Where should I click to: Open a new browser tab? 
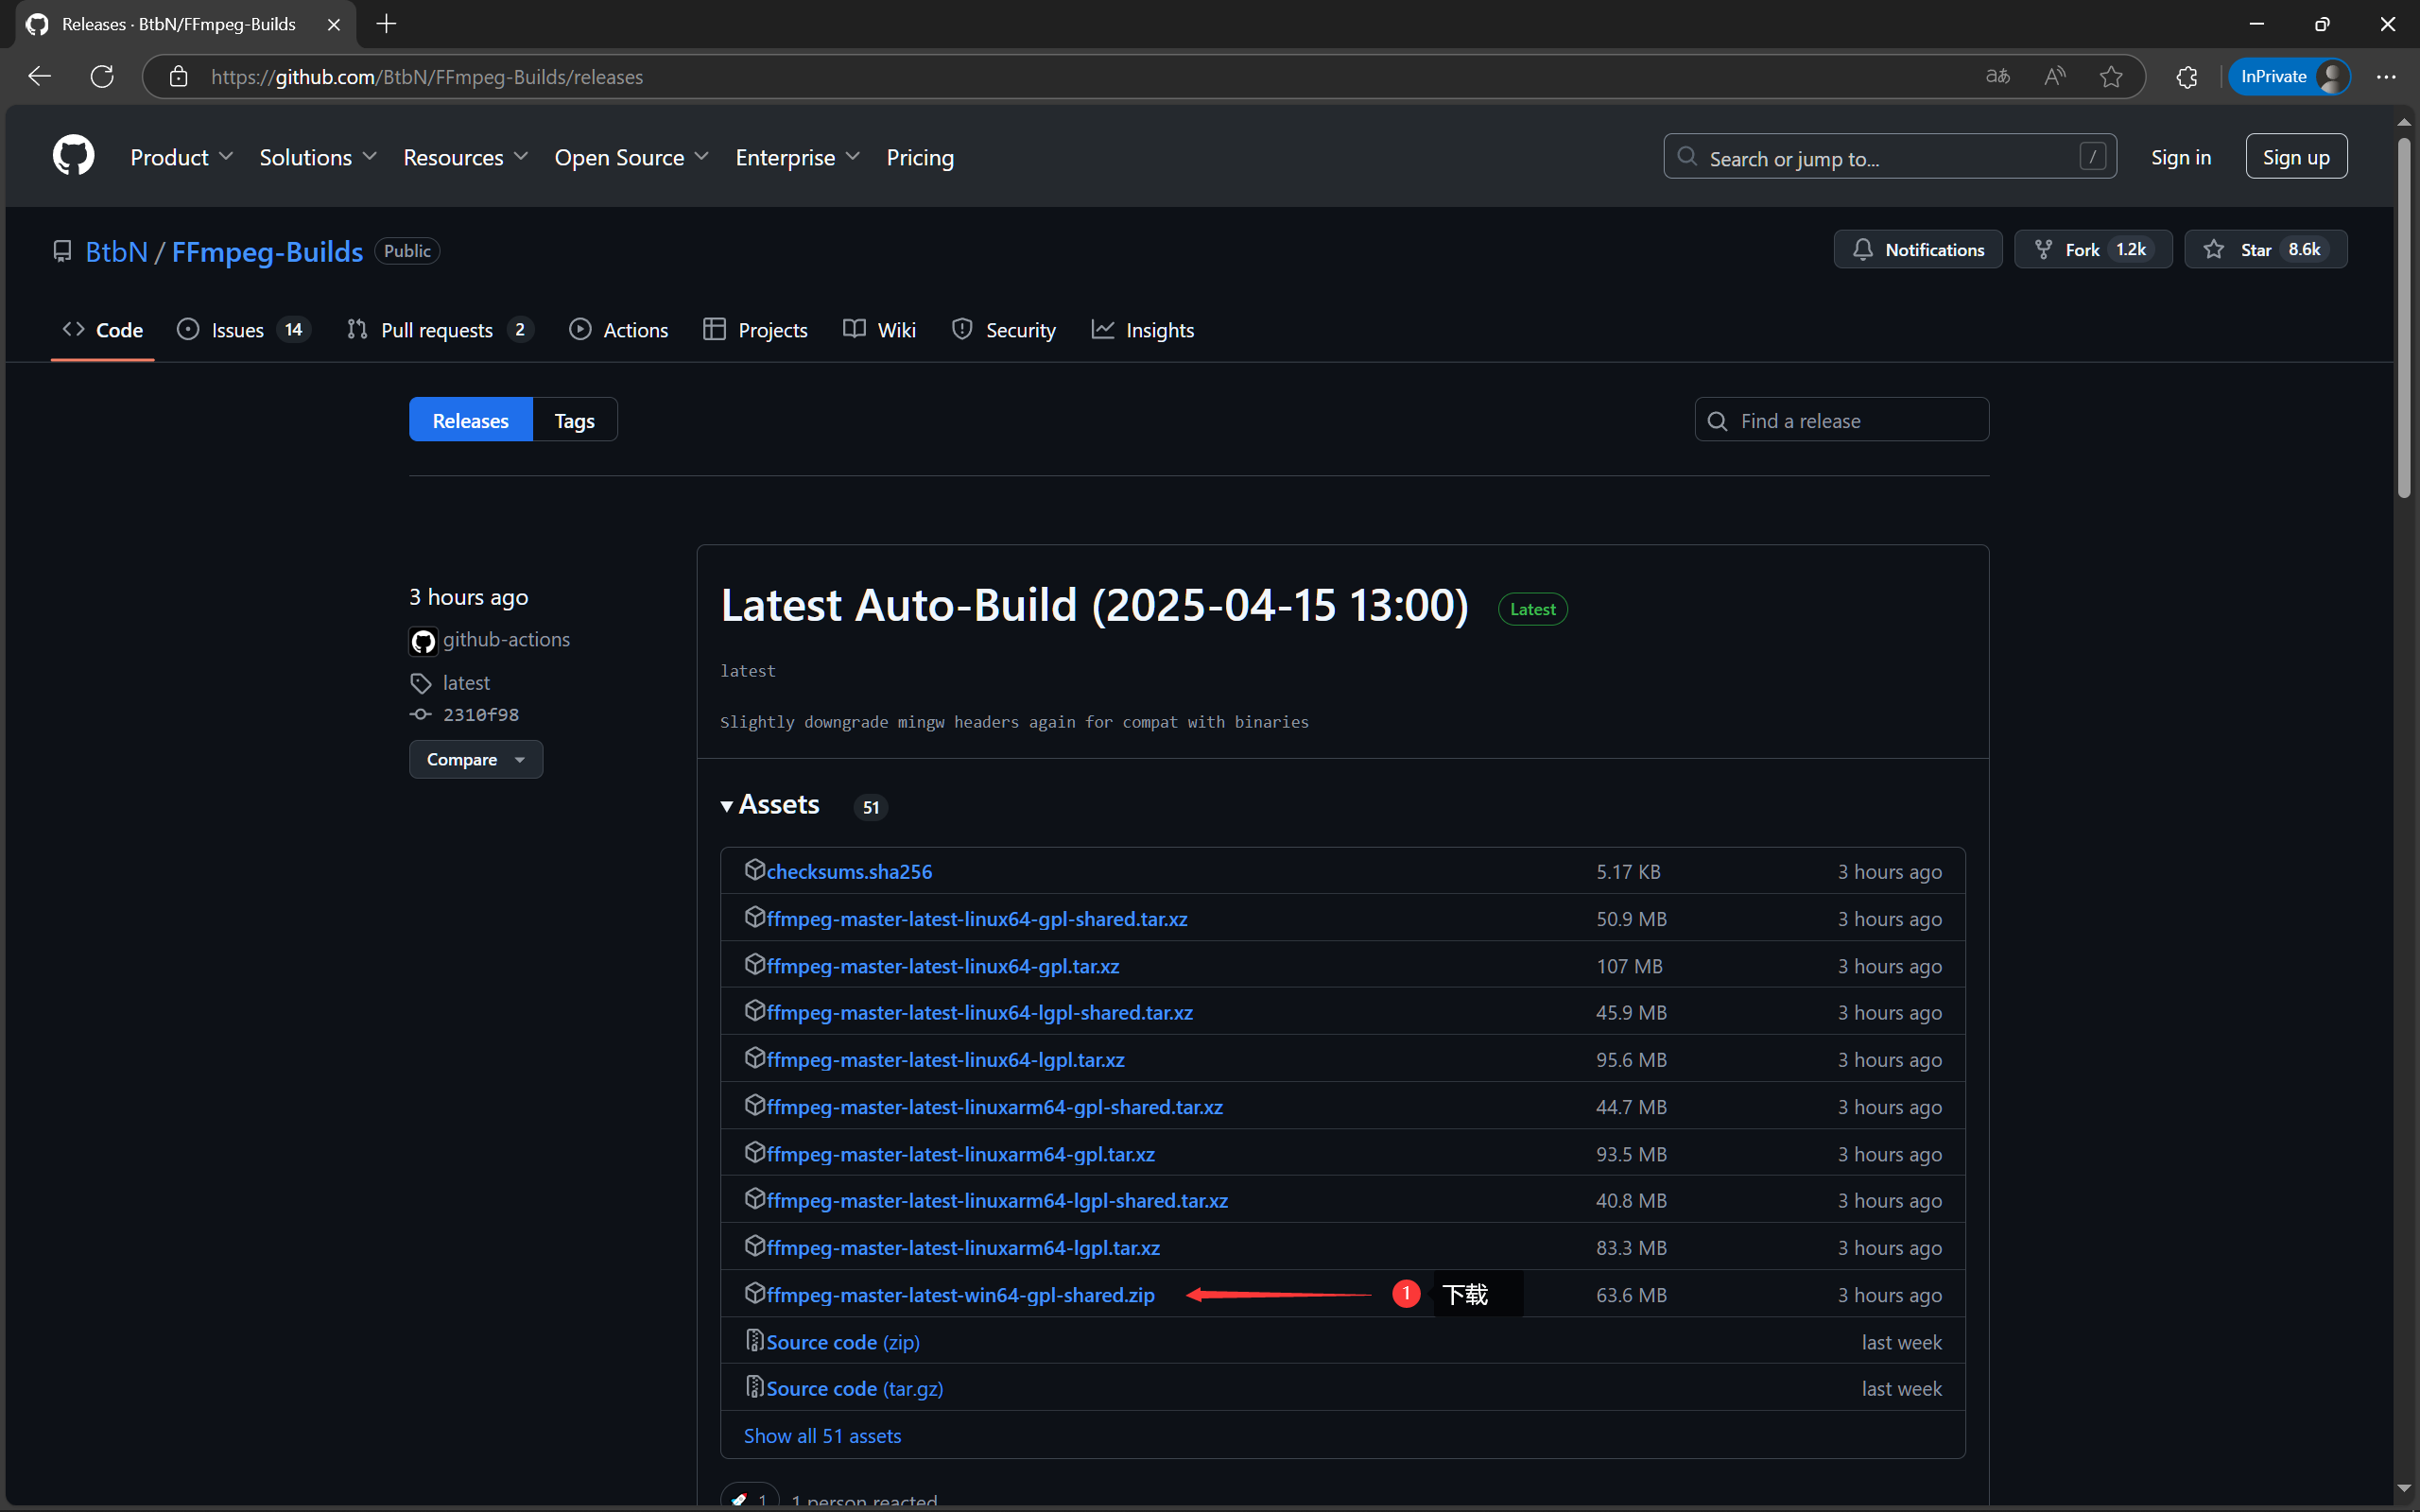[386, 24]
